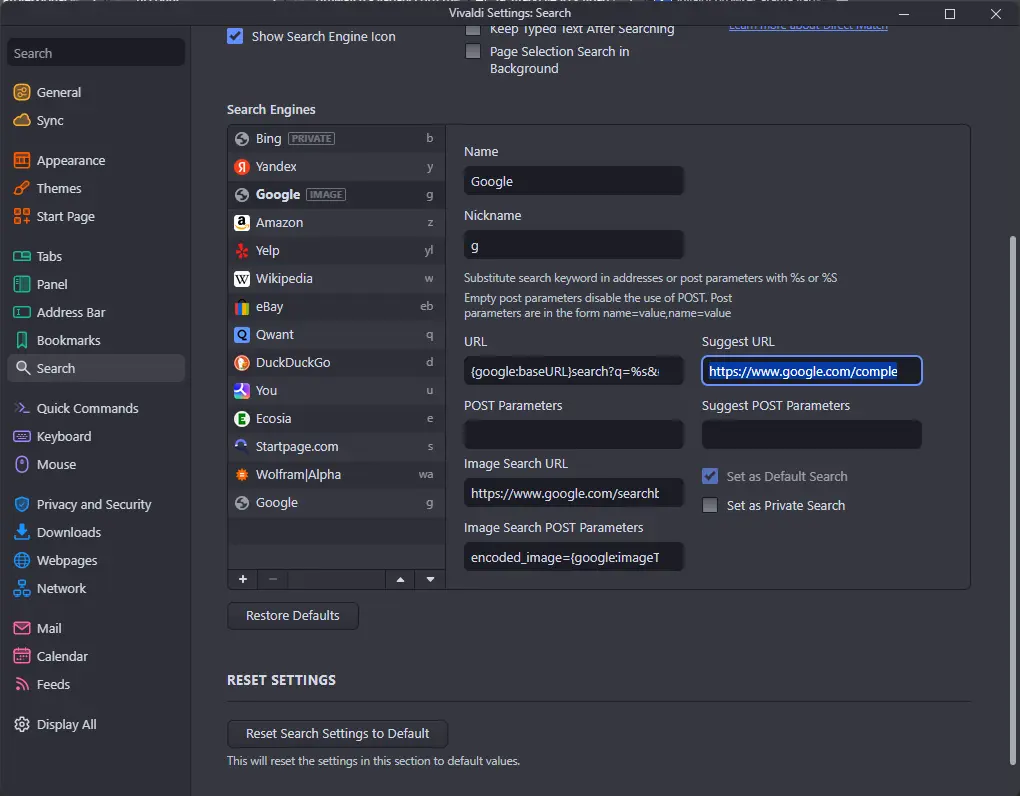
Task: Open the Panel settings icon
Action: click(21, 284)
